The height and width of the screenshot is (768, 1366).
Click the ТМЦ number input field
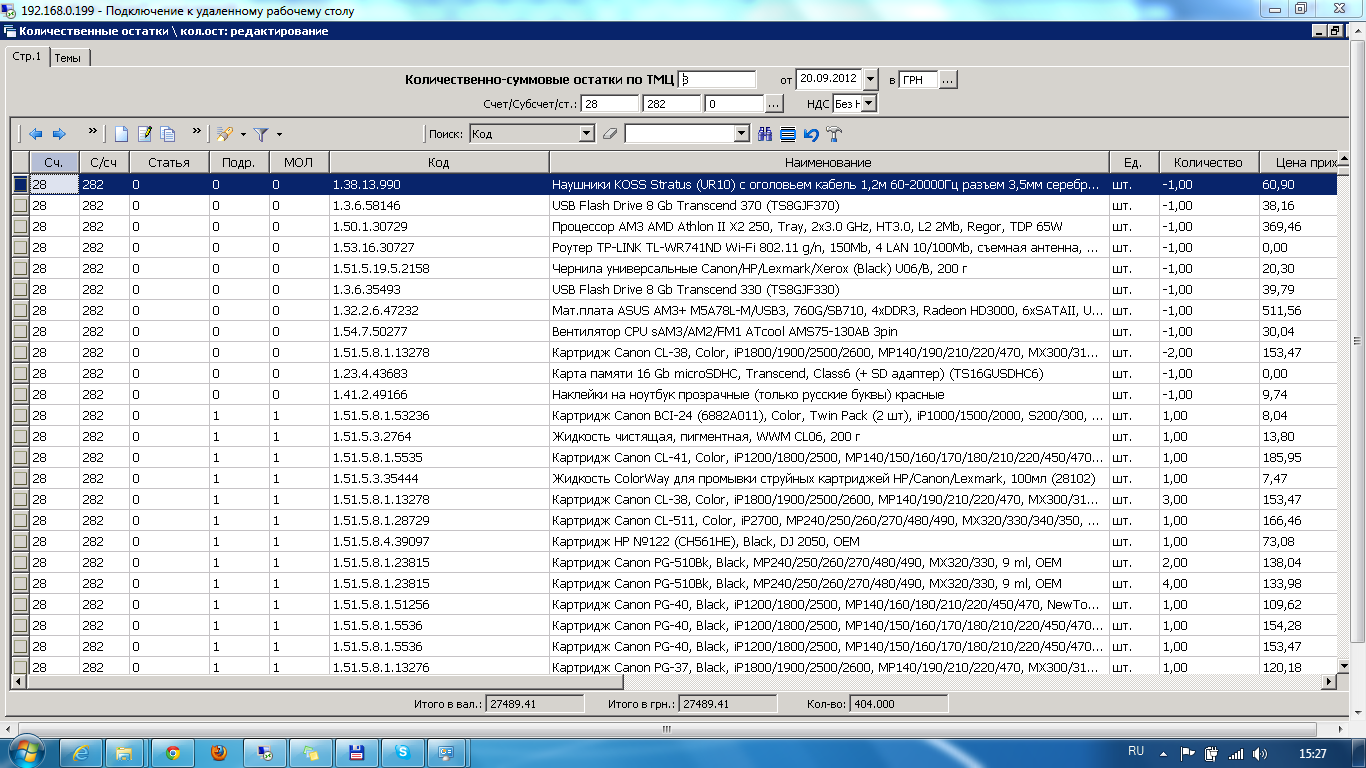click(717, 79)
